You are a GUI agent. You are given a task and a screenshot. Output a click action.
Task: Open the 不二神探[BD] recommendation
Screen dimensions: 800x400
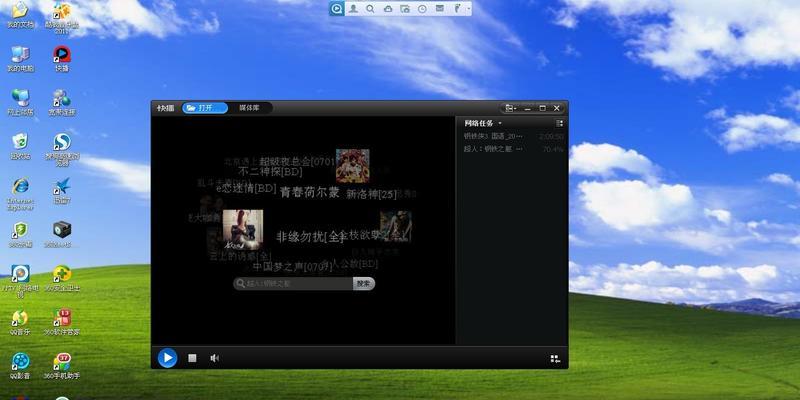[x=270, y=172]
